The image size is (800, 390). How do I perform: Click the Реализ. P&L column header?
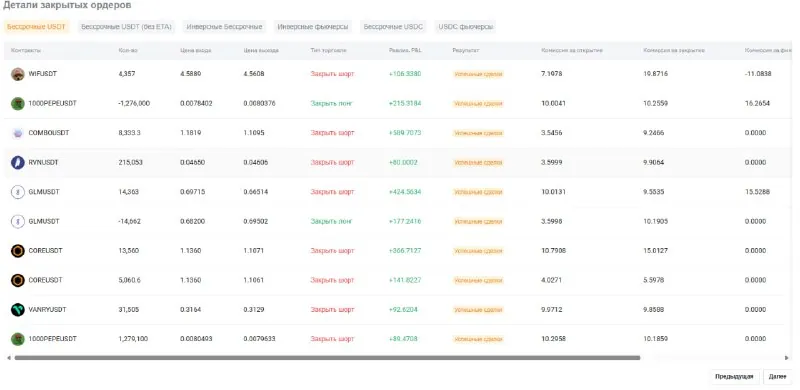pyautogui.click(x=405, y=51)
